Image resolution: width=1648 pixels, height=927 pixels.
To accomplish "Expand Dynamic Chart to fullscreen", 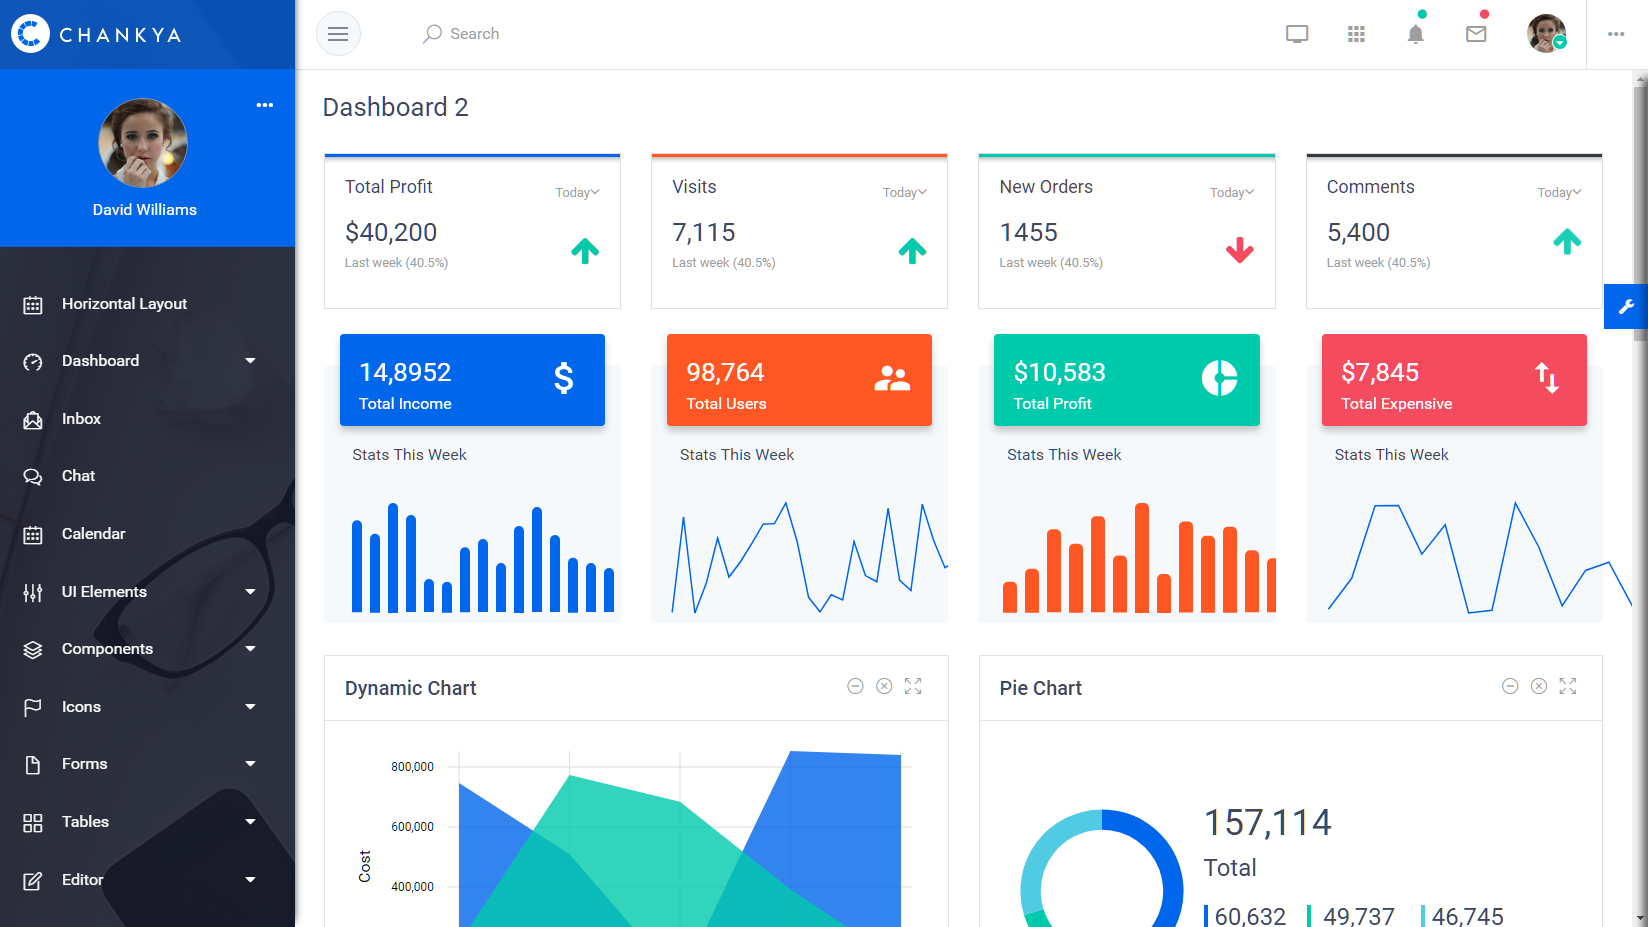I will click(913, 686).
